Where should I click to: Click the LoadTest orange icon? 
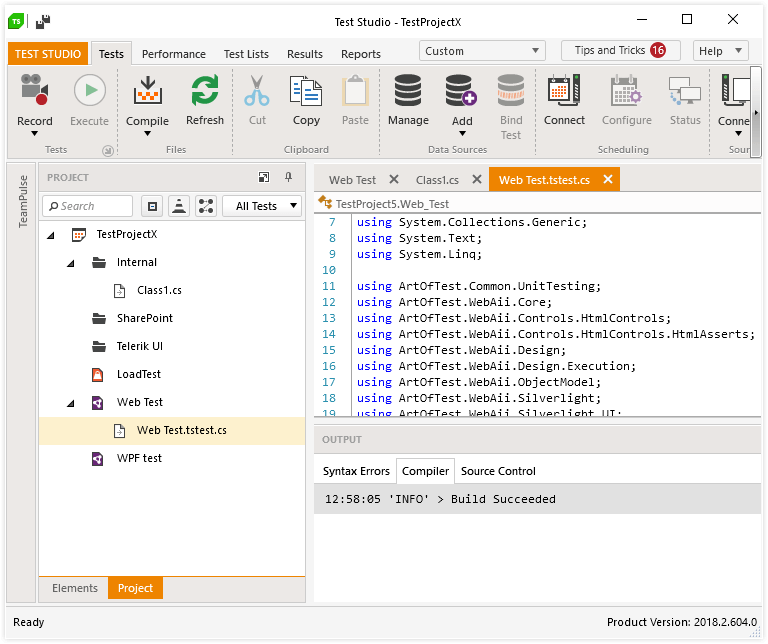click(x=97, y=375)
